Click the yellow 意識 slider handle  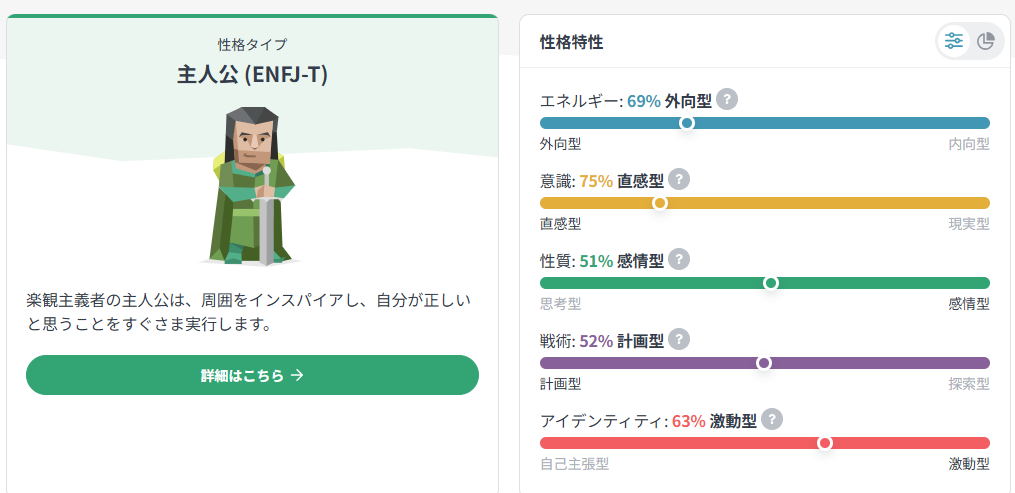click(x=660, y=203)
